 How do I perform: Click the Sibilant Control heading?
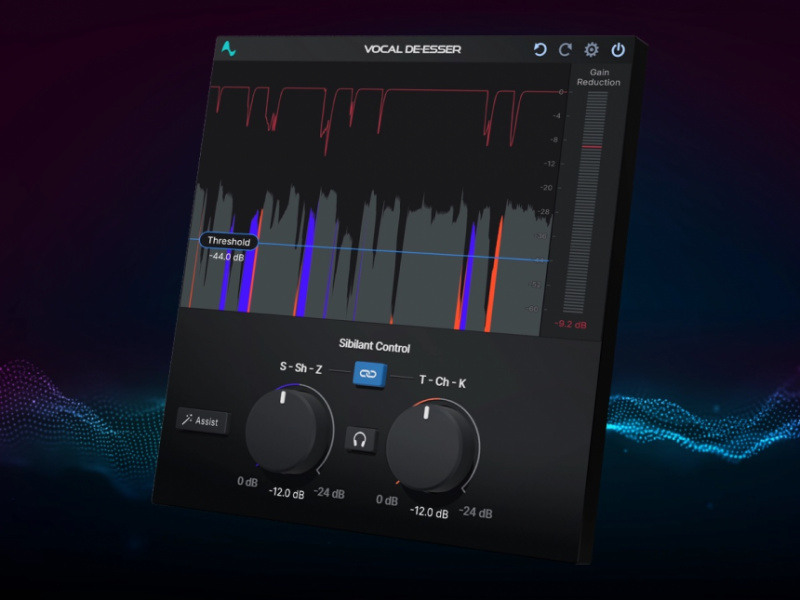[374, 346]
